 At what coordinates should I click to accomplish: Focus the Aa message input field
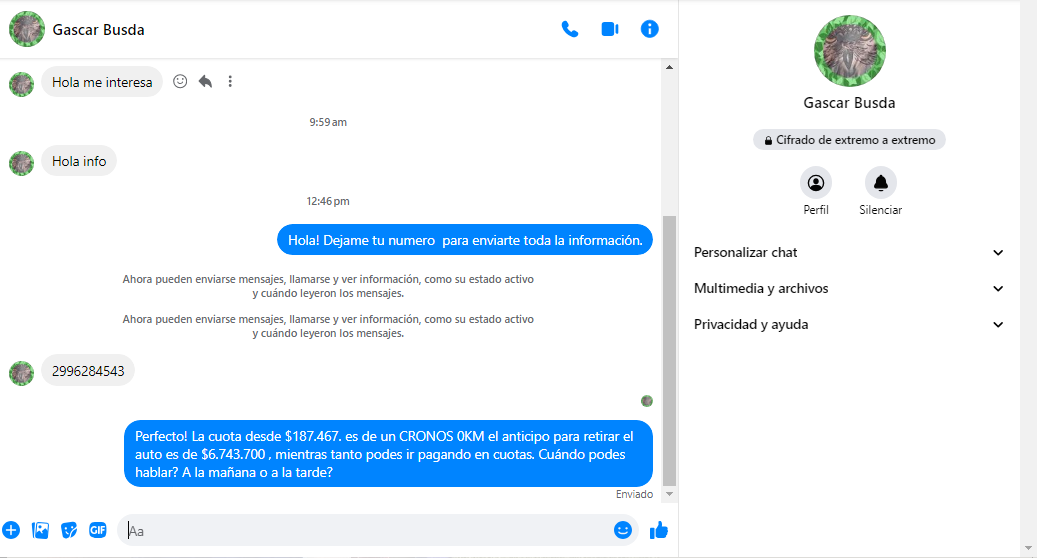click(366, 530)
